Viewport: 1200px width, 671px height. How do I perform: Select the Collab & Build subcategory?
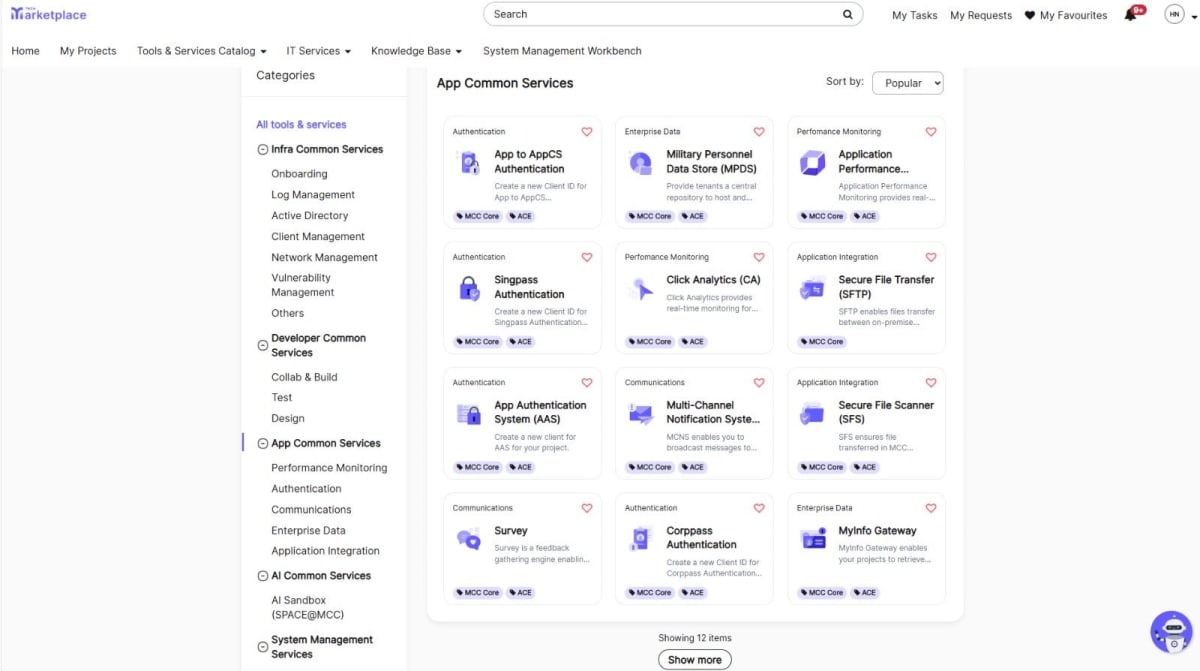tap(304, 377)
